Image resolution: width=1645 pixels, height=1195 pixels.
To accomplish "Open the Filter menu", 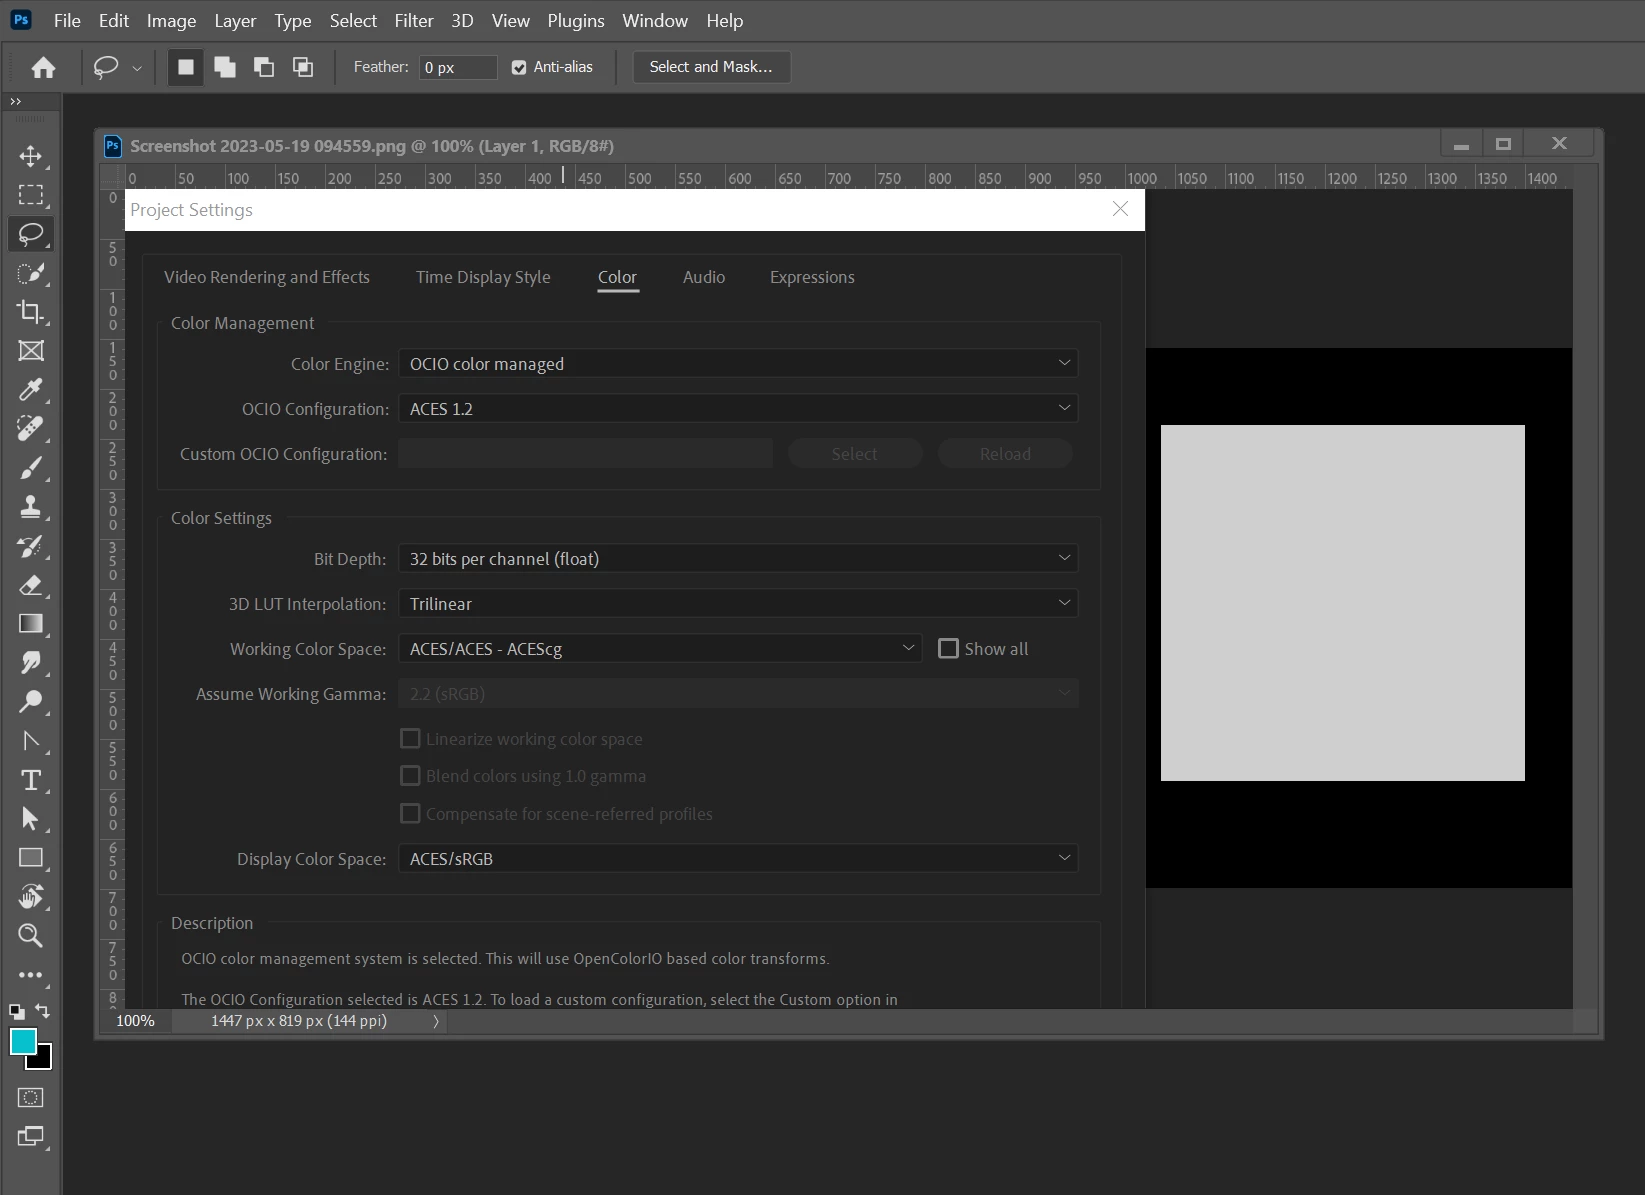I will (414, 21).
